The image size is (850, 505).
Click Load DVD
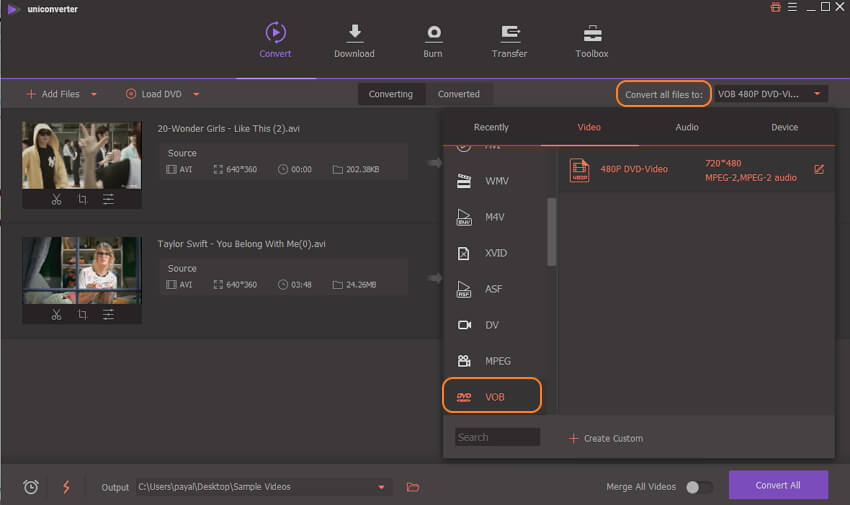[154, 94]
